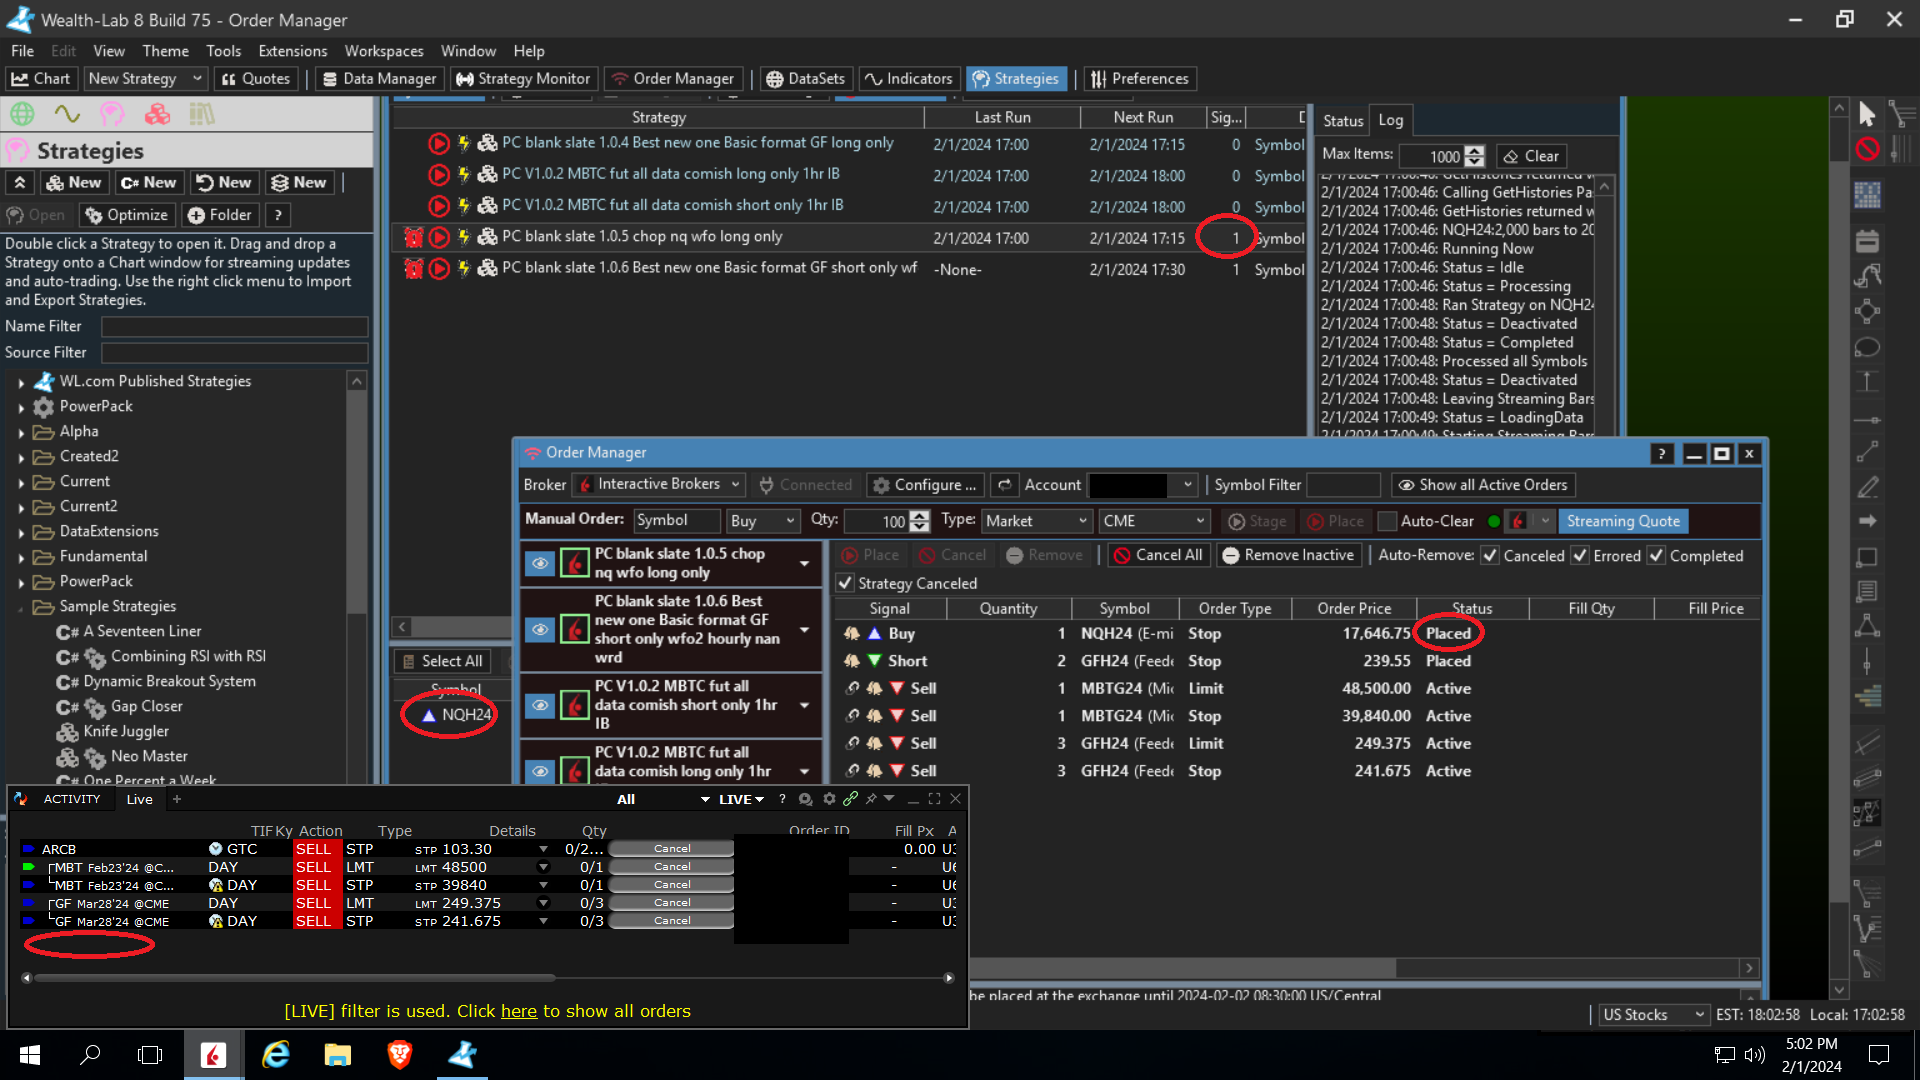Open the Indicators panel

tap(908, 79)
